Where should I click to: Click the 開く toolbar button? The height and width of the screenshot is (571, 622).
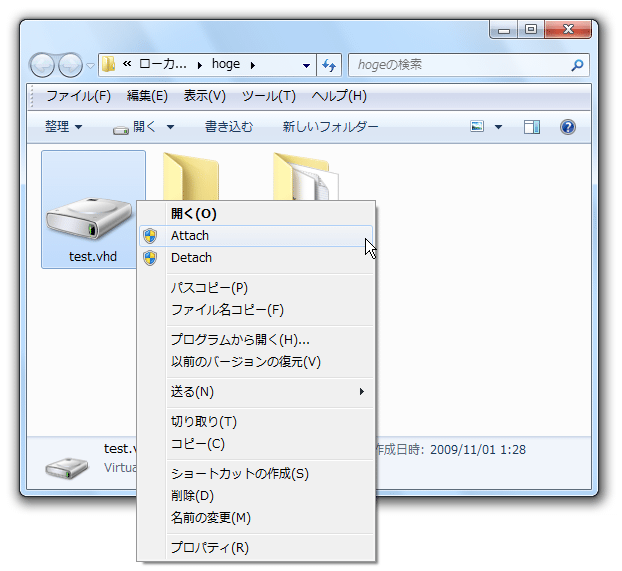click(135, 127)
